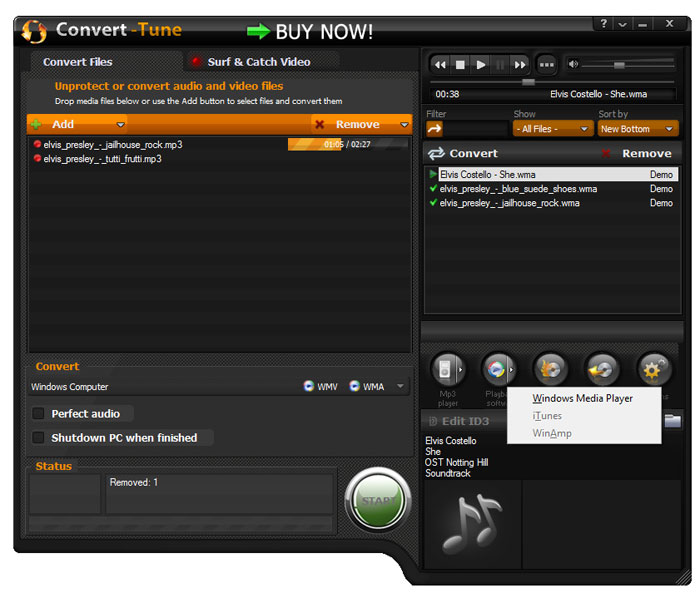This screenshot has width=700, height=598.
Task: Click the red dot beside tutti_frutti.mp3
Action: click(x=38, y=158)
